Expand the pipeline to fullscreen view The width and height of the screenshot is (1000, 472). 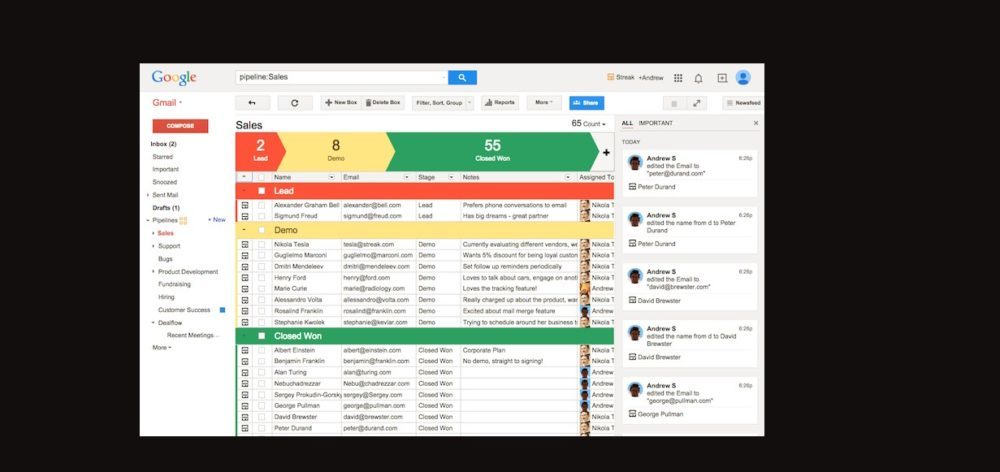click(x=697, y=103)
